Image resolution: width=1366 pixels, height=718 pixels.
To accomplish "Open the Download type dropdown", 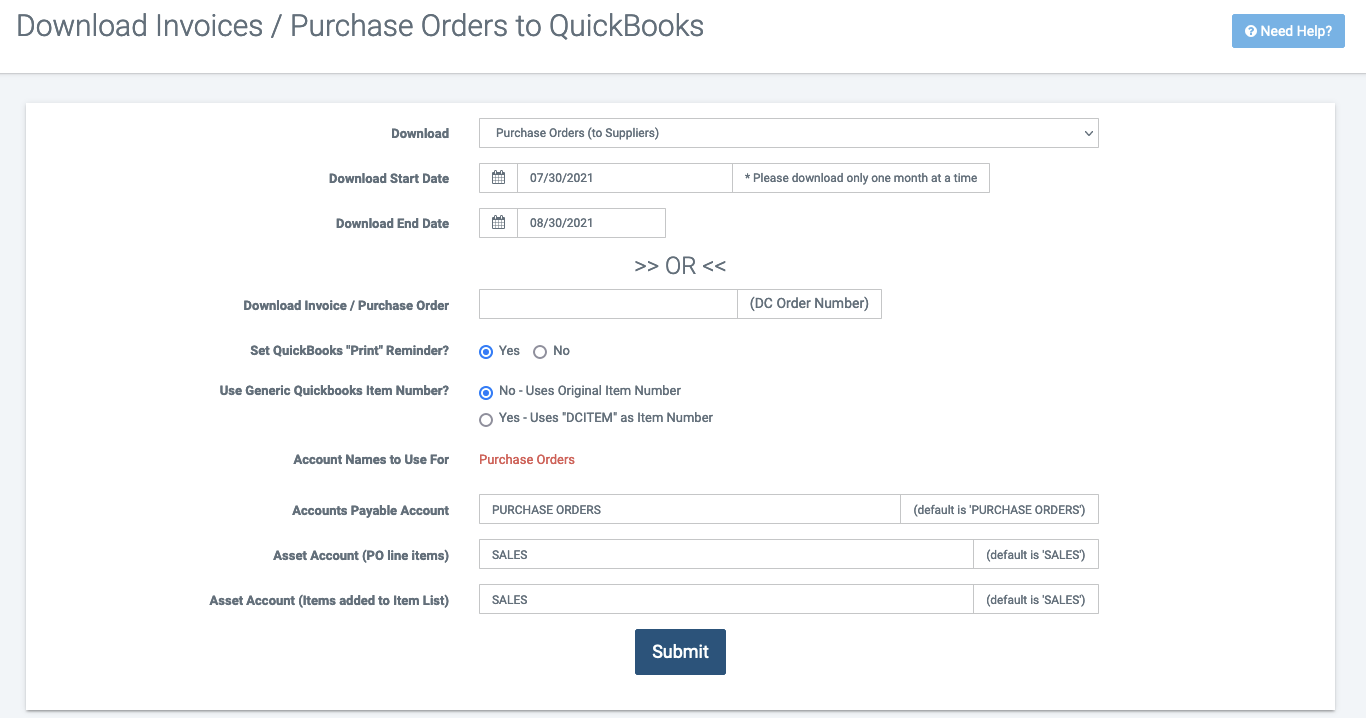I will tap(788, 133).
